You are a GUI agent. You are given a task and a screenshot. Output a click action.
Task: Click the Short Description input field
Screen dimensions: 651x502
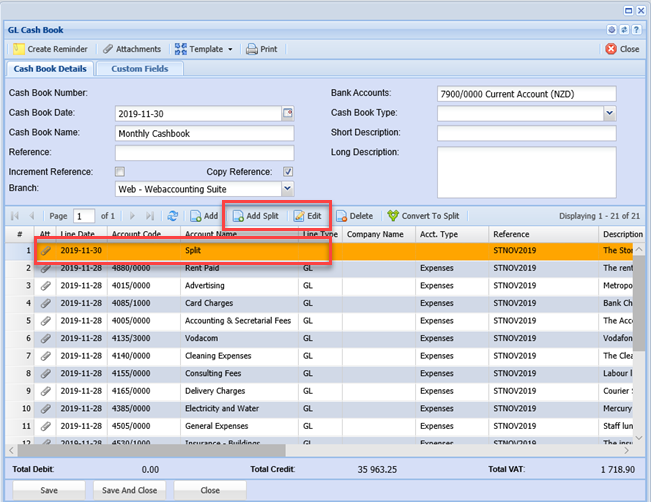coord(526,133)
